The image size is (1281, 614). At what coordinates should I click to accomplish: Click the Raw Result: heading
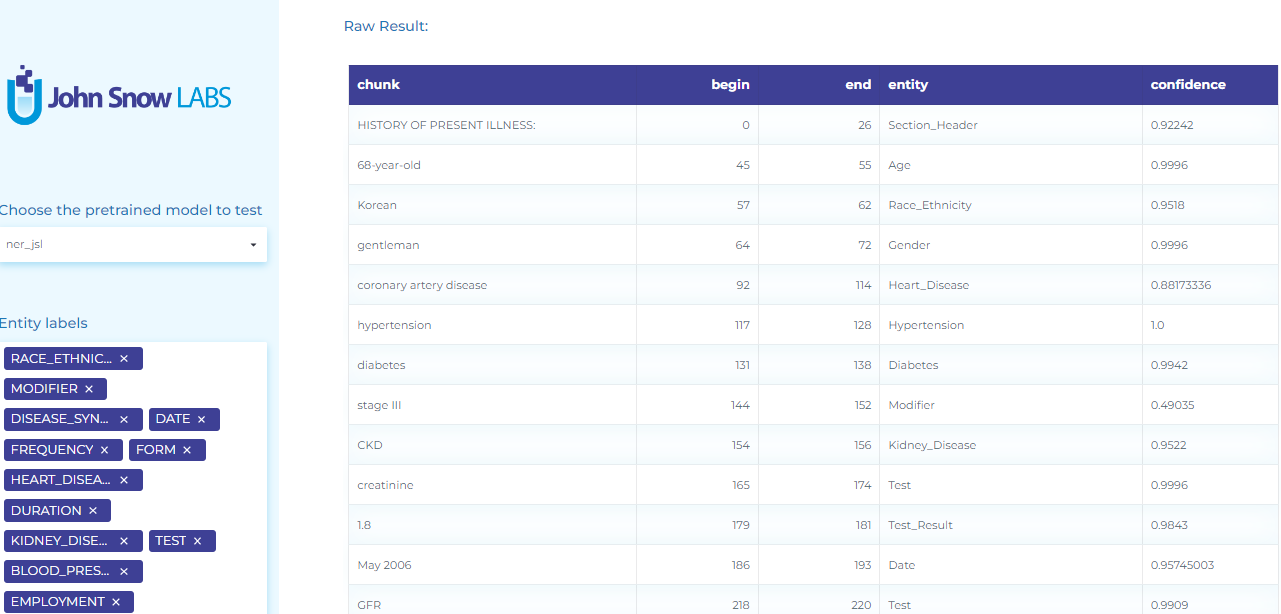pos(386,26)
